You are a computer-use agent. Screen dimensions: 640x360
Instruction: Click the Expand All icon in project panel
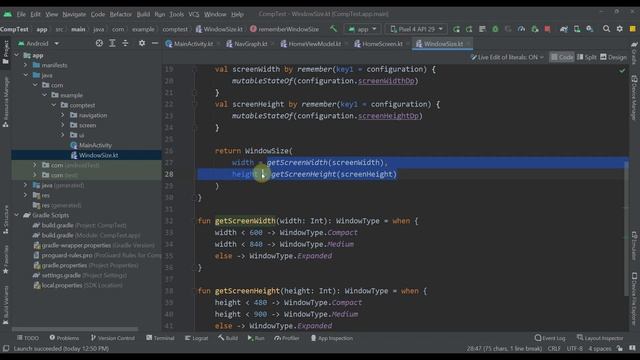112,43
